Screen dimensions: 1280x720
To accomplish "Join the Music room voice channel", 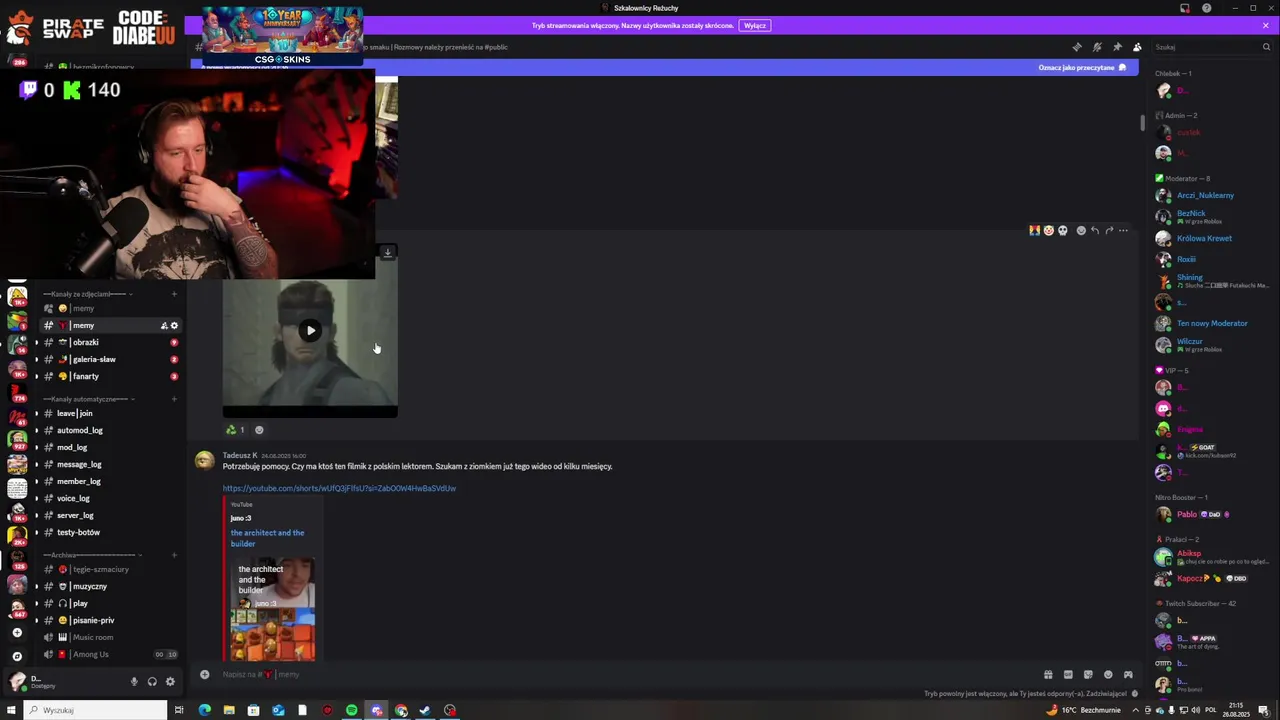I will click(110, 637).
